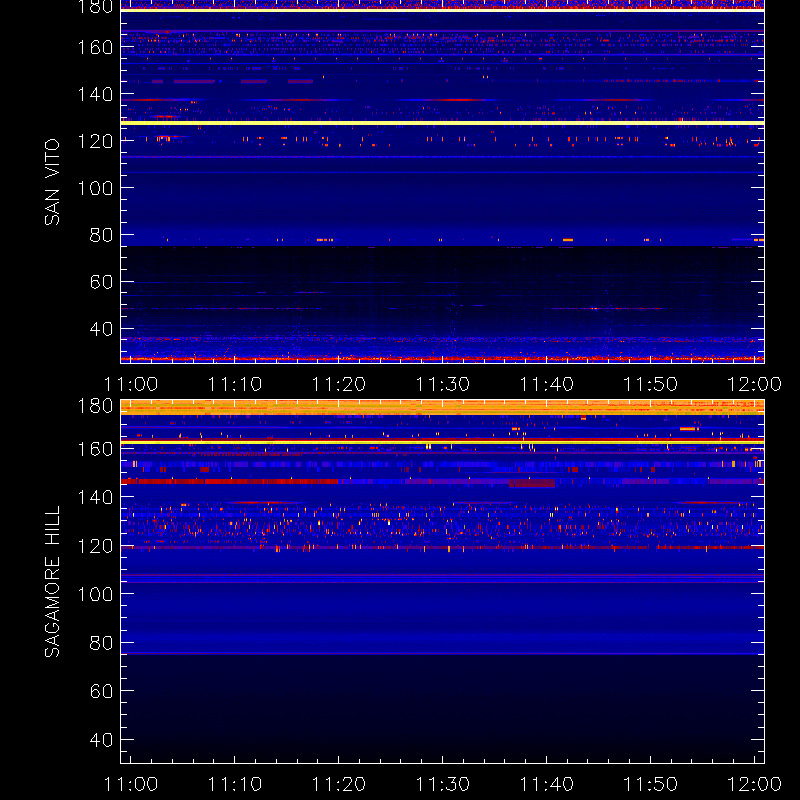Click the 11:30 time label under Sagamore Hill plot
Screen dimensions: 800x800
tap(443, 784)
